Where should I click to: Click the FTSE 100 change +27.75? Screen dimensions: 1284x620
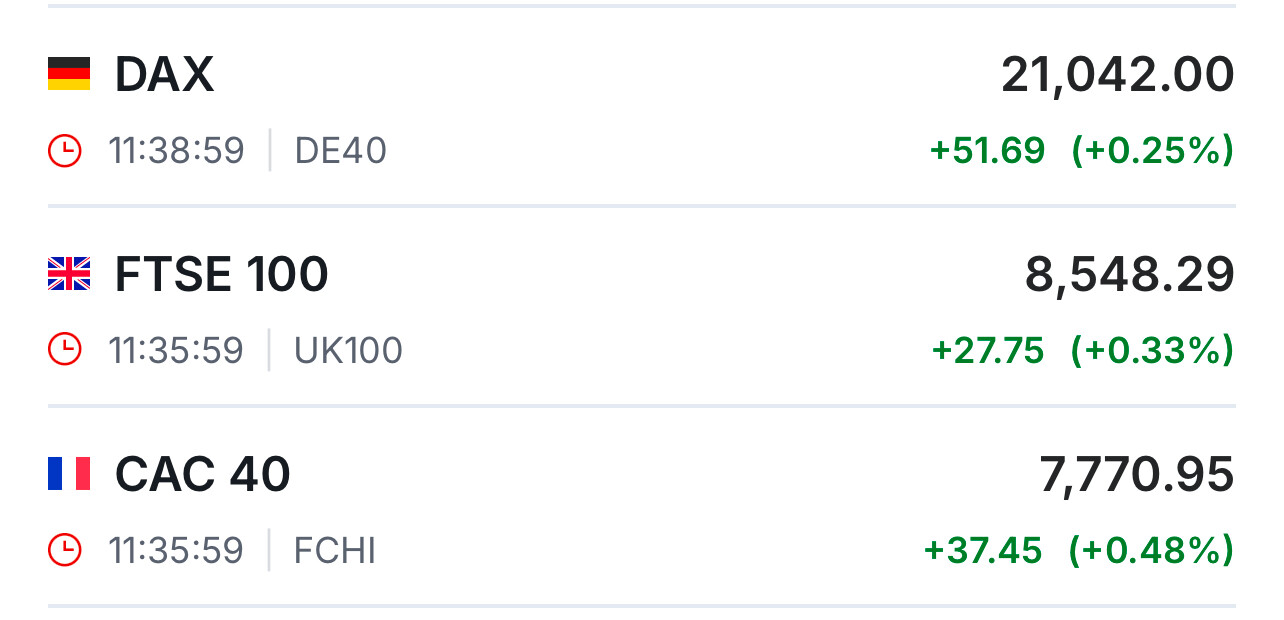point(988,351)
